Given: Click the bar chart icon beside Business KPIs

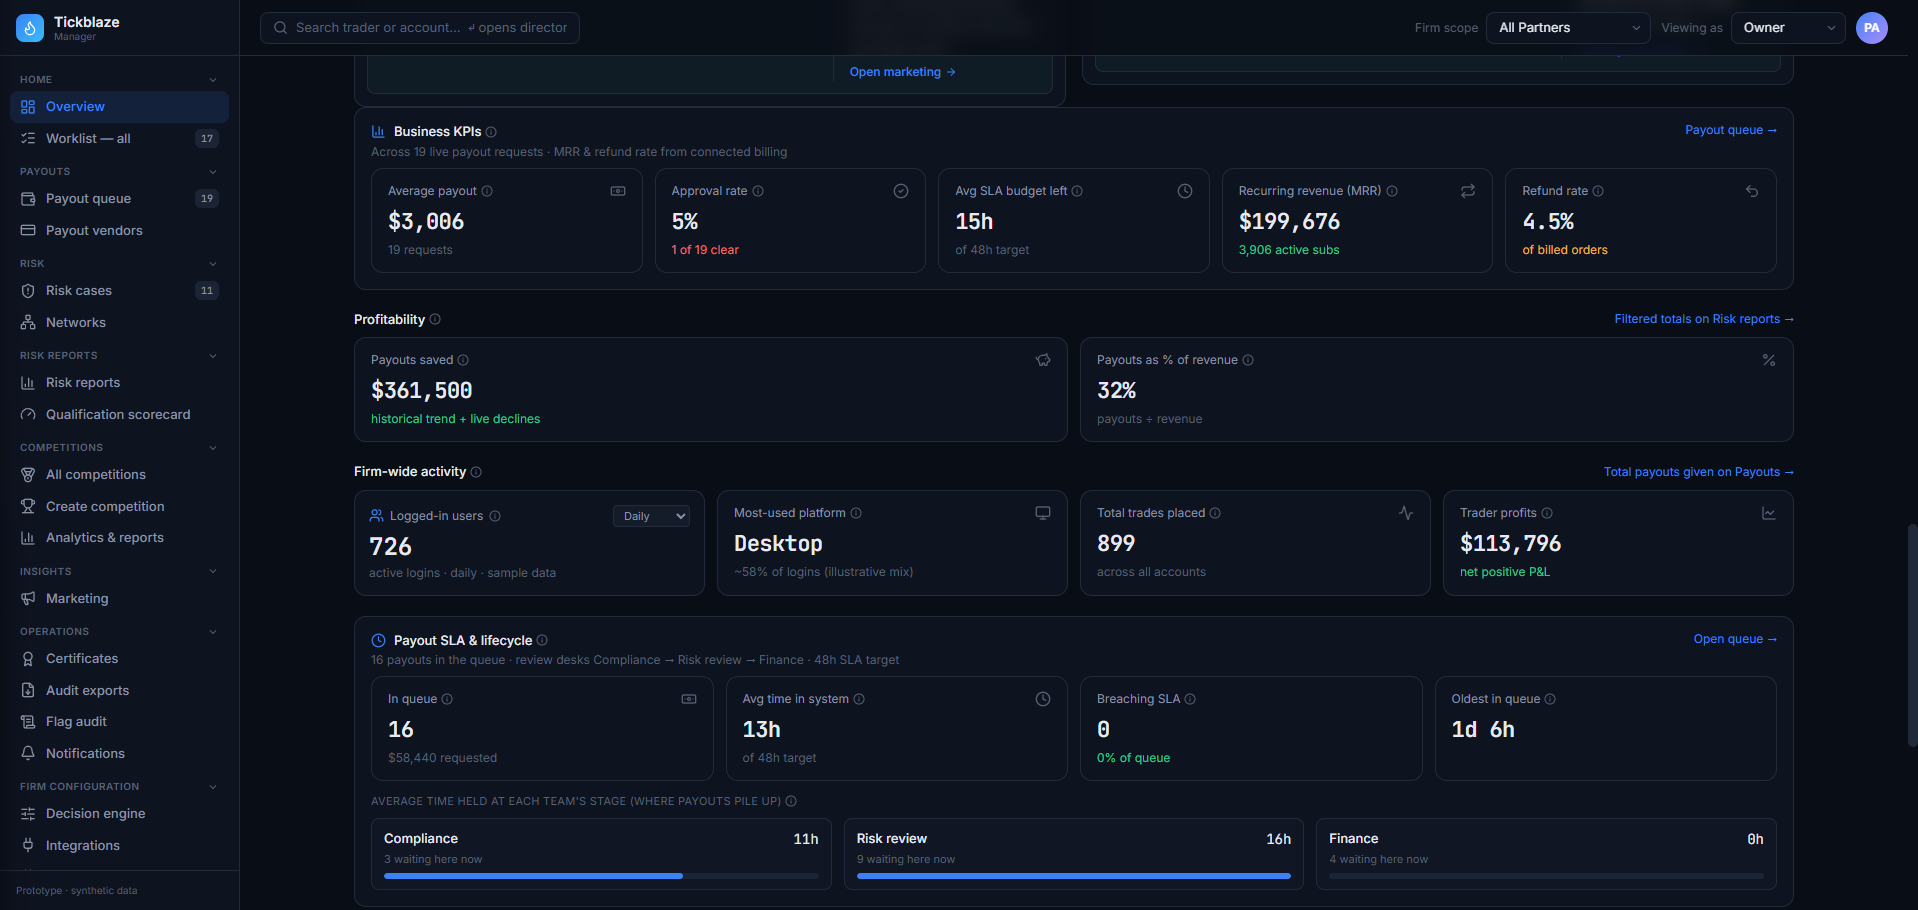Looking at the screenshot, I should (x=378, y=132).
